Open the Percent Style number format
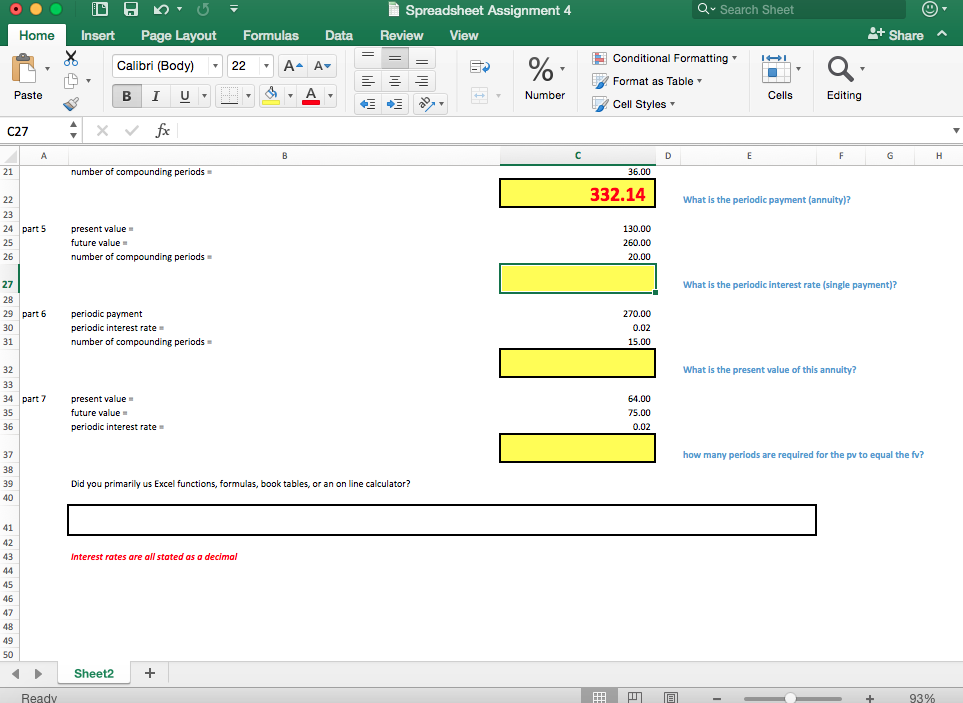 tap(542, 70)
